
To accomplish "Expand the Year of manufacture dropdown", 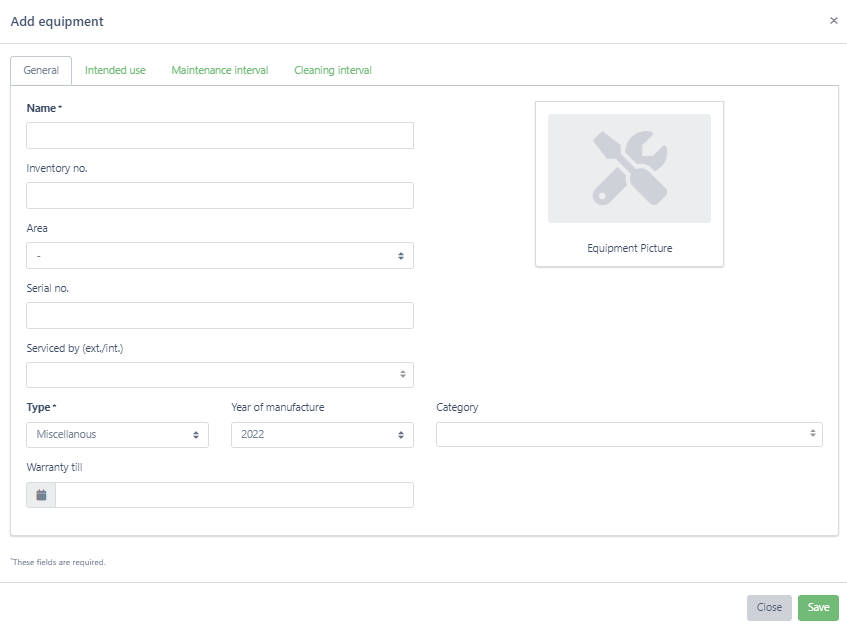I will [322, 435].
